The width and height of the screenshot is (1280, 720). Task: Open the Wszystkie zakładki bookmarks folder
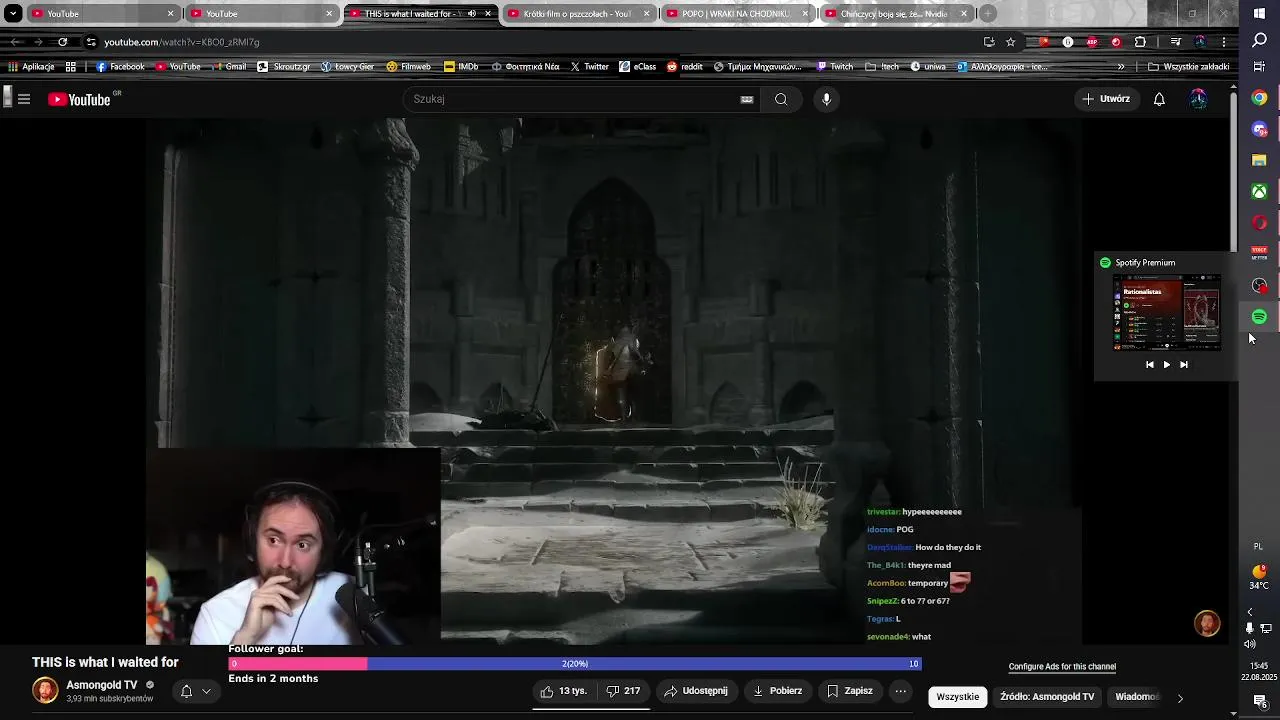[x=1189, y=67]
